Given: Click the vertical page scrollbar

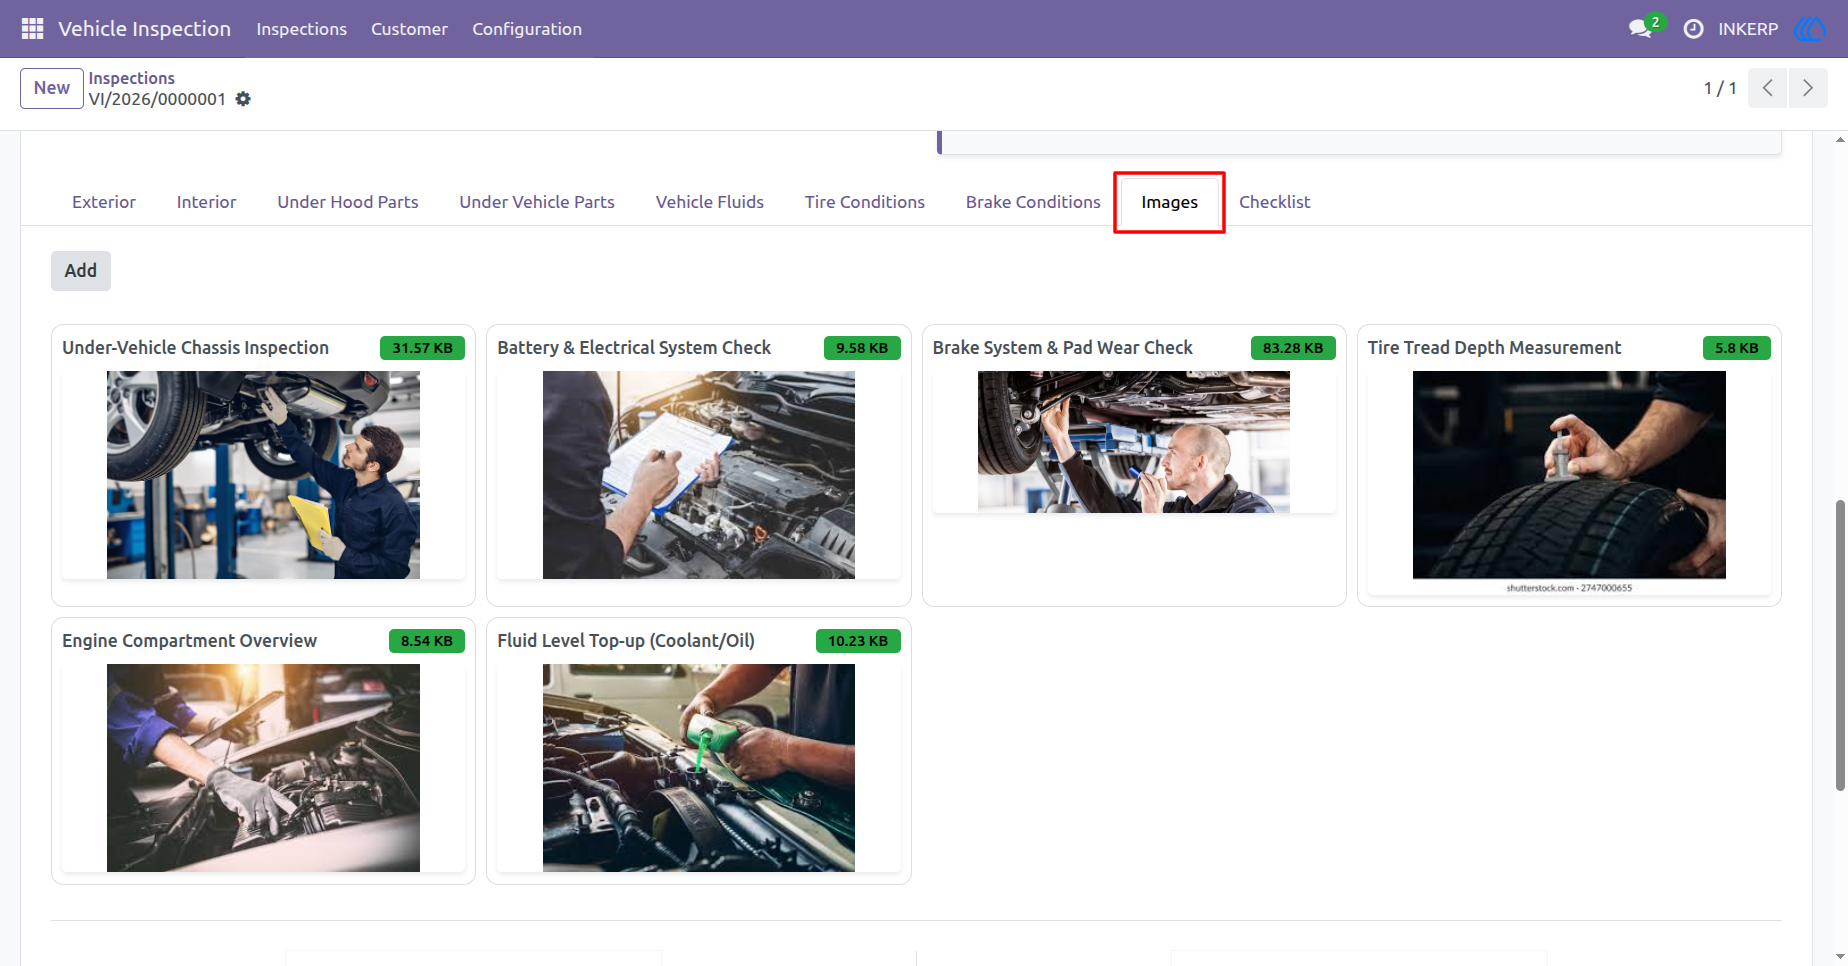Looking at the screenshot, I should click(x=1840, y=645).
